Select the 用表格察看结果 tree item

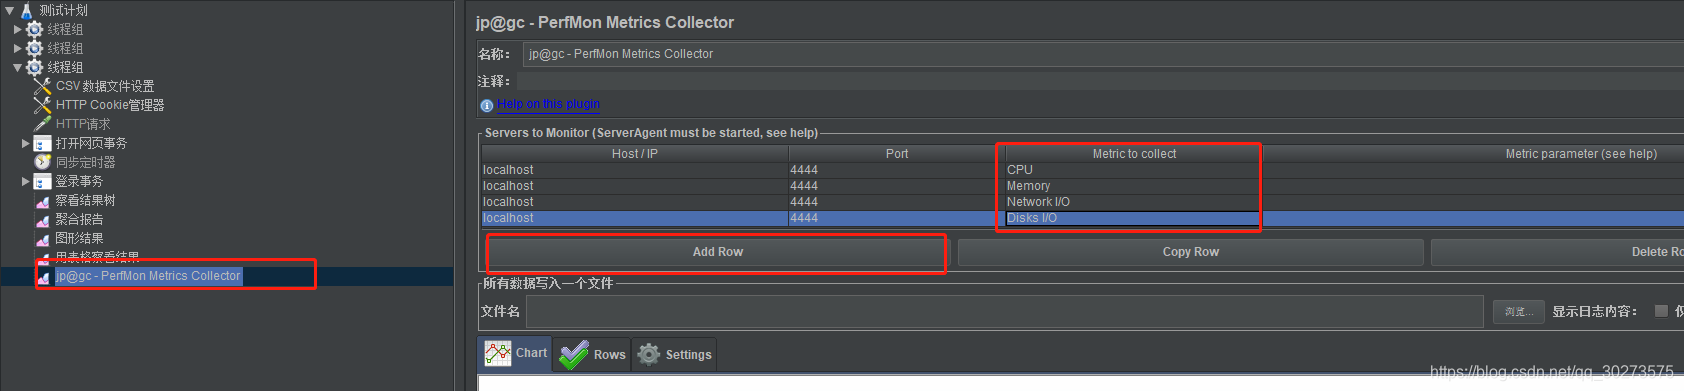click(97, 257)
